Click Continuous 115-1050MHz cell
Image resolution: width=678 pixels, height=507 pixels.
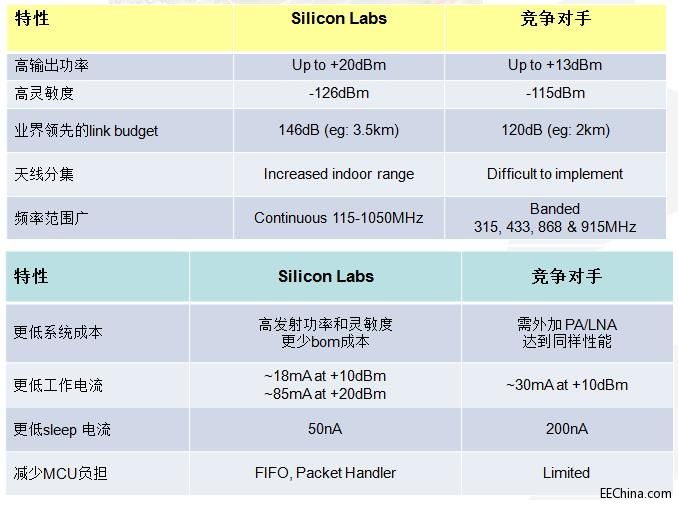click(339, 218)
